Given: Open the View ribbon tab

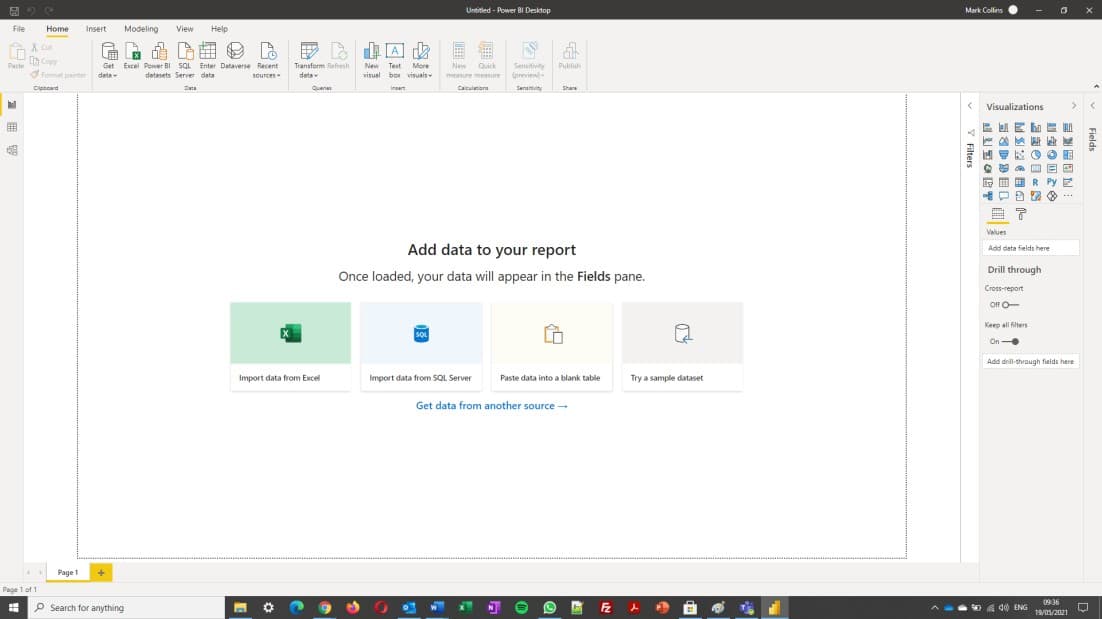Looking at the screenshot, I should pos(185,29).
